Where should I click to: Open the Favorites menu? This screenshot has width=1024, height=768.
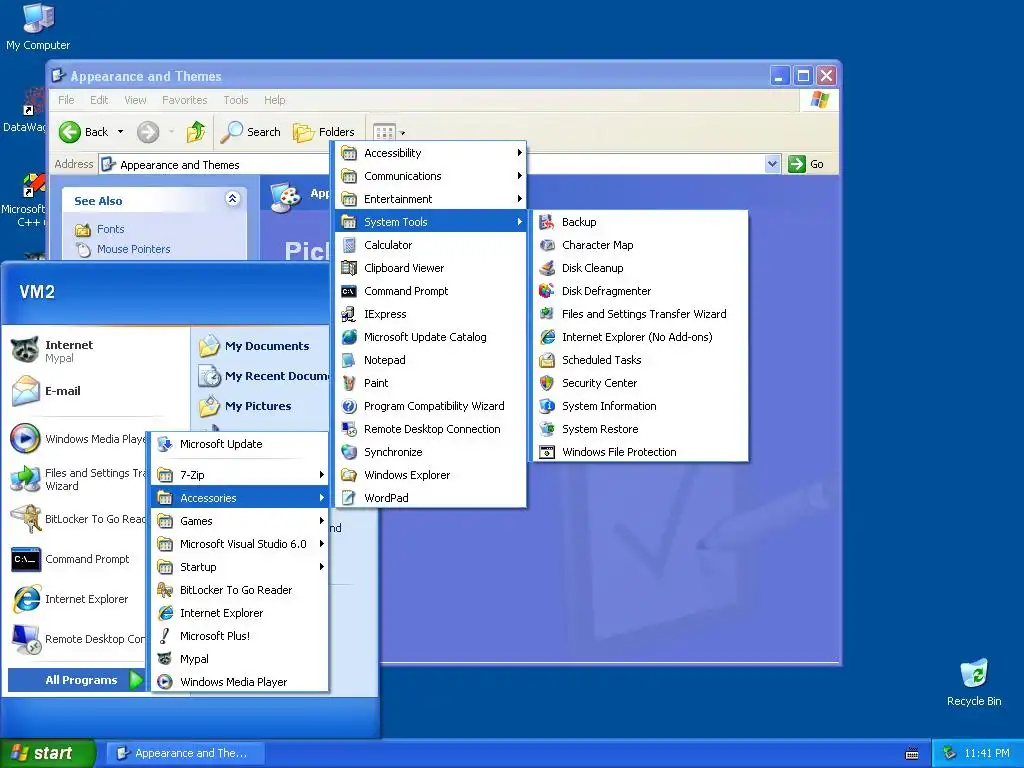point(185,100)
